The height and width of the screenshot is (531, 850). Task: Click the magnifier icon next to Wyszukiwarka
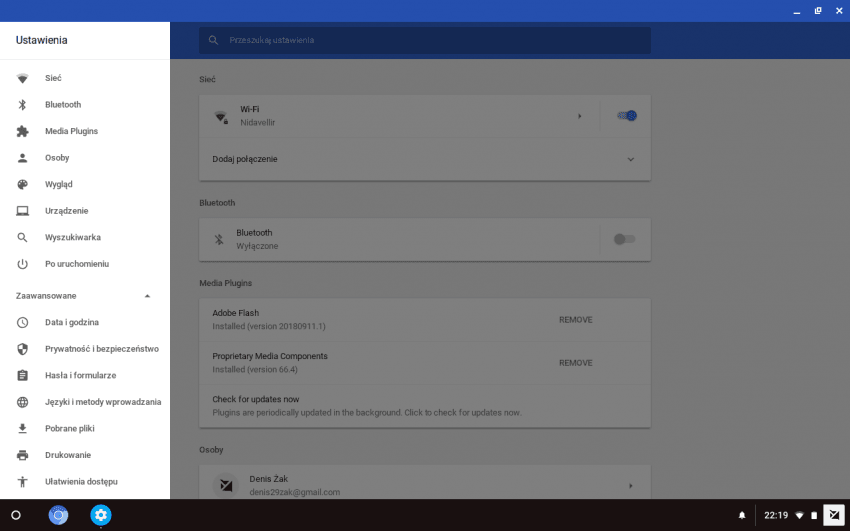click(22, 237)
